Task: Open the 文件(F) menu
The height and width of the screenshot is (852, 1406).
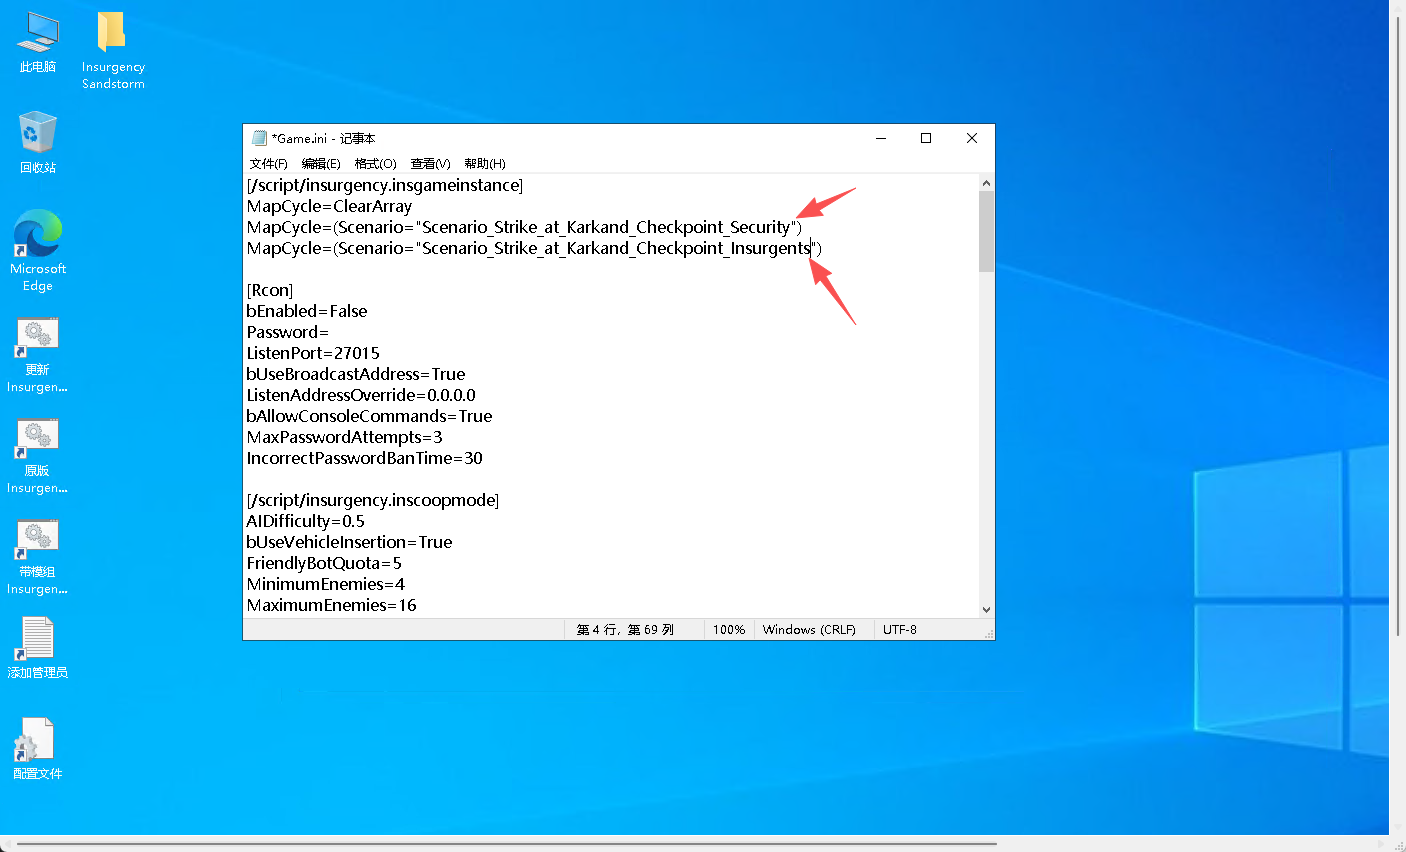Action: click(268, 164)
